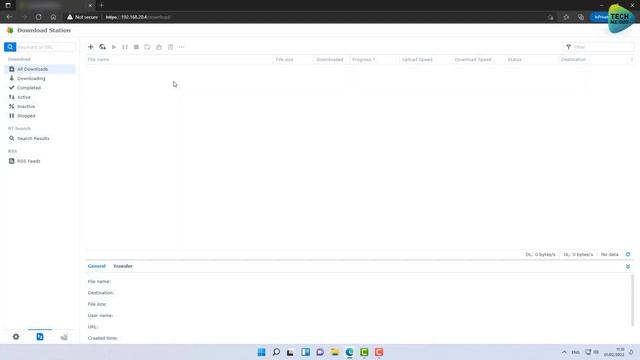
Task: Click the browser address bar URL
Action: (x=138, y=17)
